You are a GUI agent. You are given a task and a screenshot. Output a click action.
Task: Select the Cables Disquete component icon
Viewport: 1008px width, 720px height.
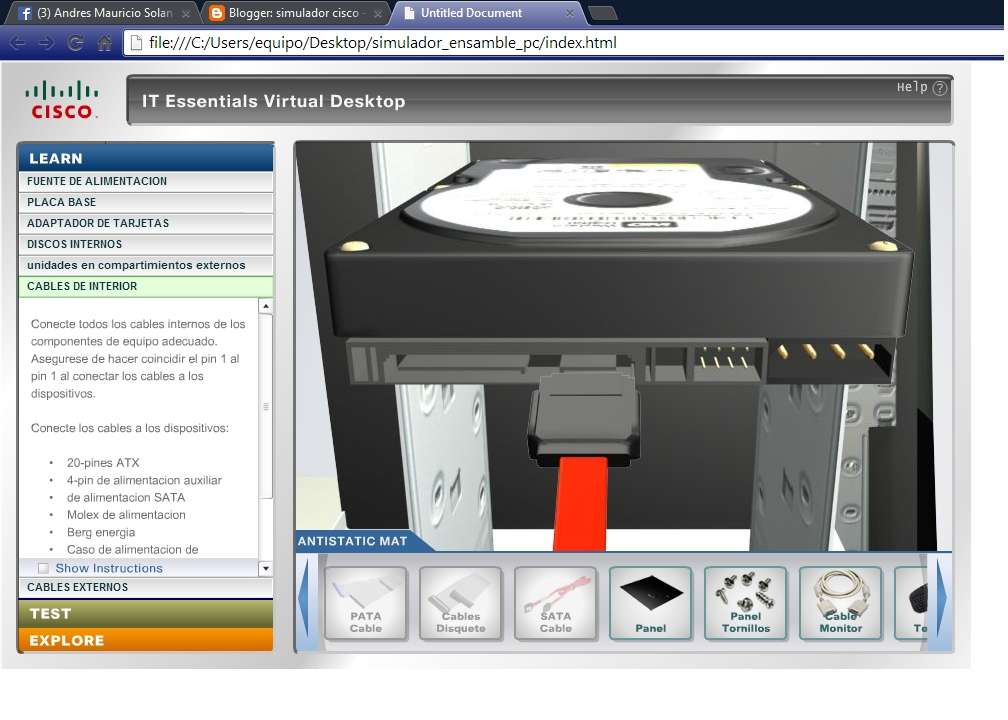click(461, 603)
